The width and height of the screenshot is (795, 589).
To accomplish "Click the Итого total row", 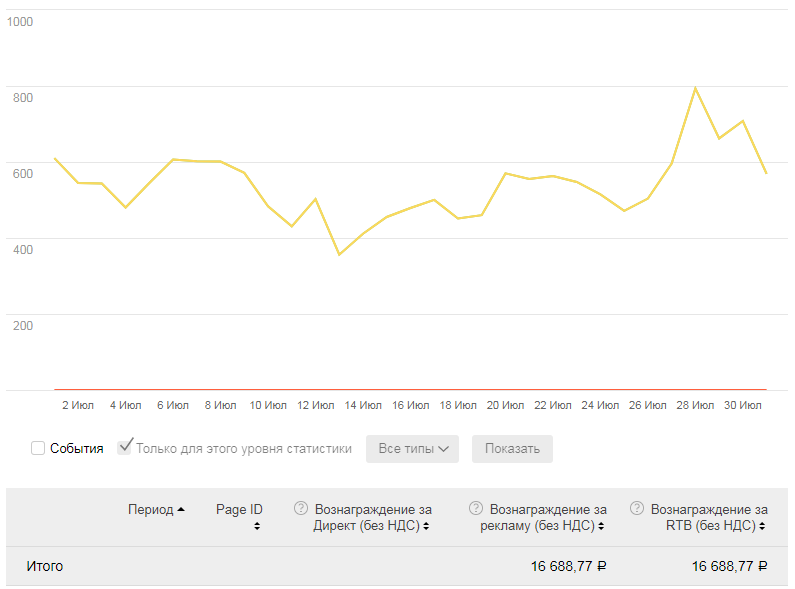I will click(45, 566).
